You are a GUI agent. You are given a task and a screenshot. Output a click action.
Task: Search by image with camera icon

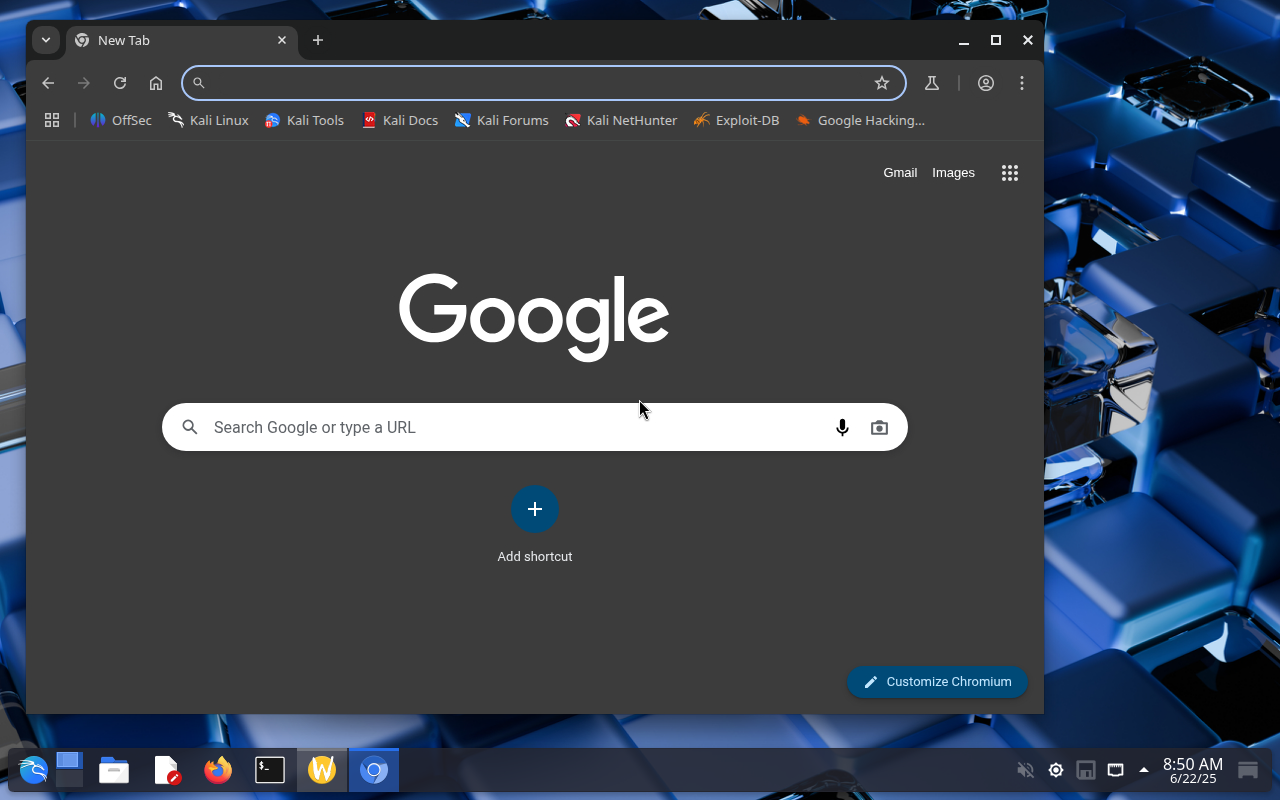pyautogui.click(x=879, y=427)
